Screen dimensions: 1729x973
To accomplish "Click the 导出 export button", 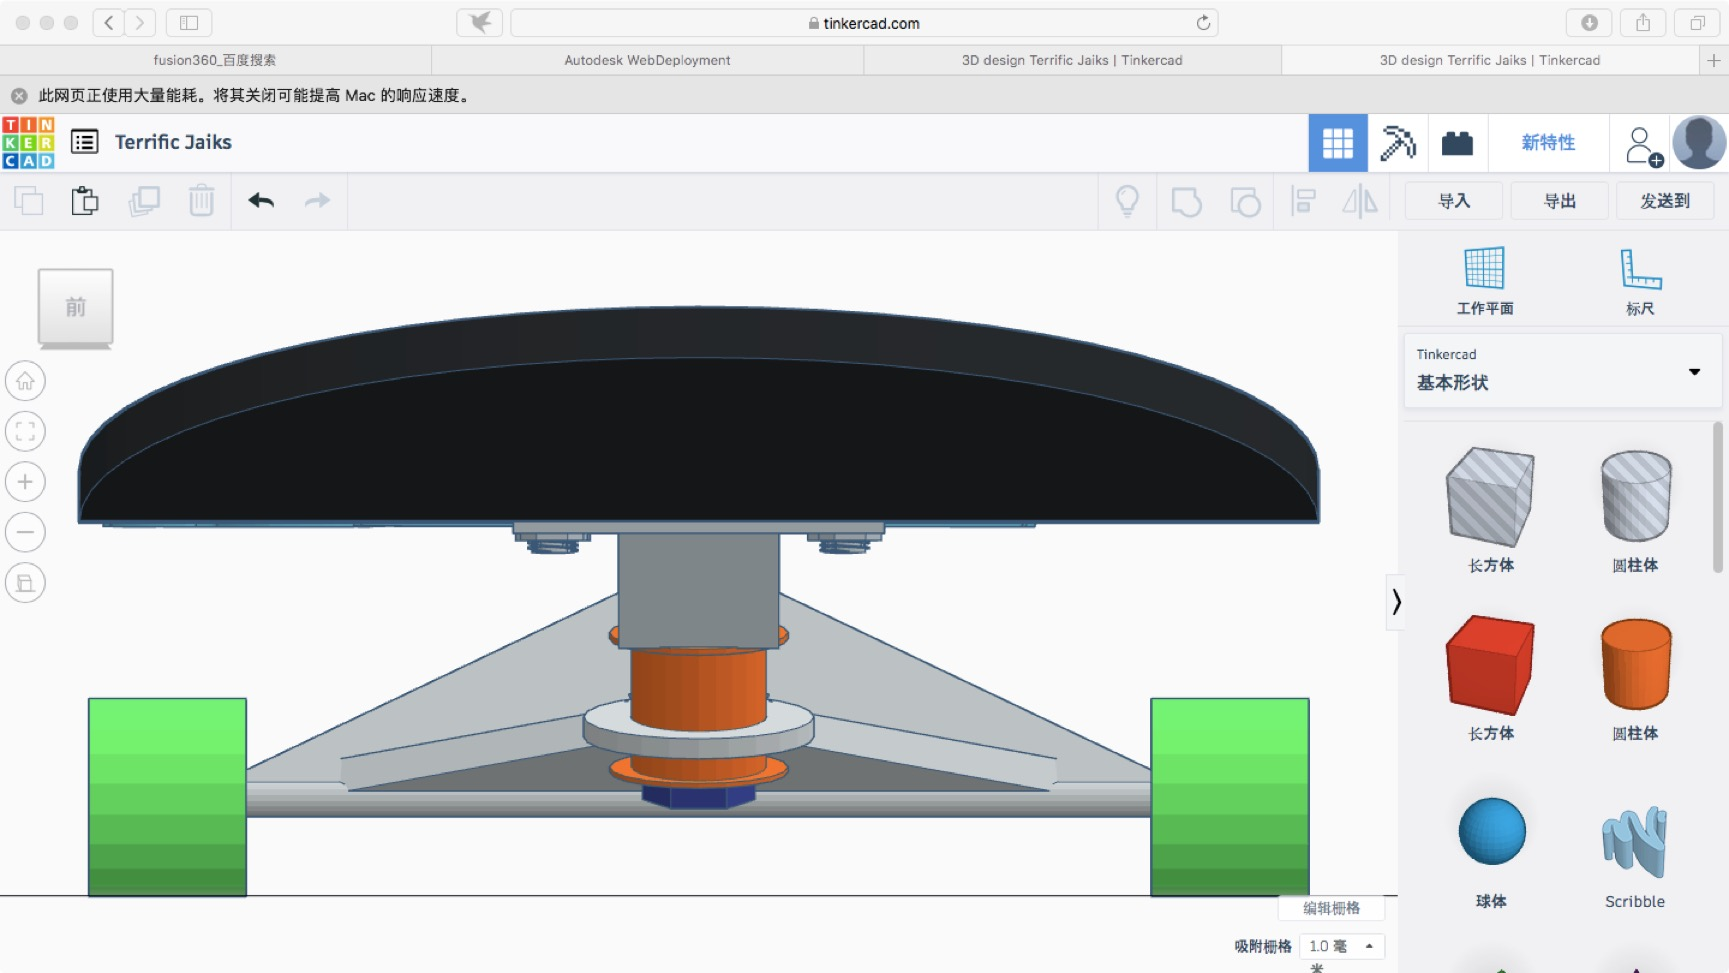I will (1560, 201).
